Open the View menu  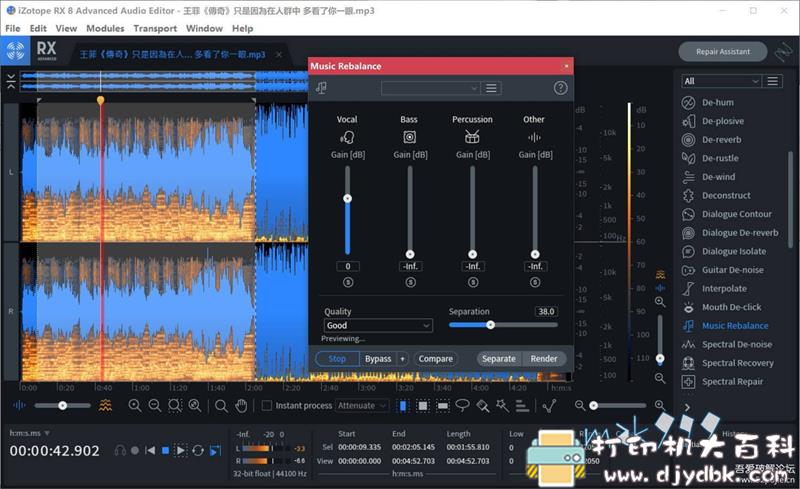(66, 28)
